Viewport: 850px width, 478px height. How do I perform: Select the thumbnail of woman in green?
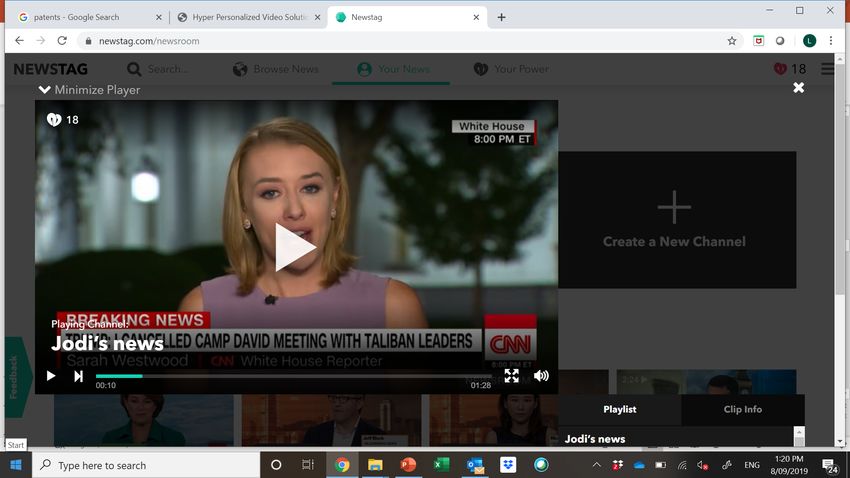click(144, 421)
